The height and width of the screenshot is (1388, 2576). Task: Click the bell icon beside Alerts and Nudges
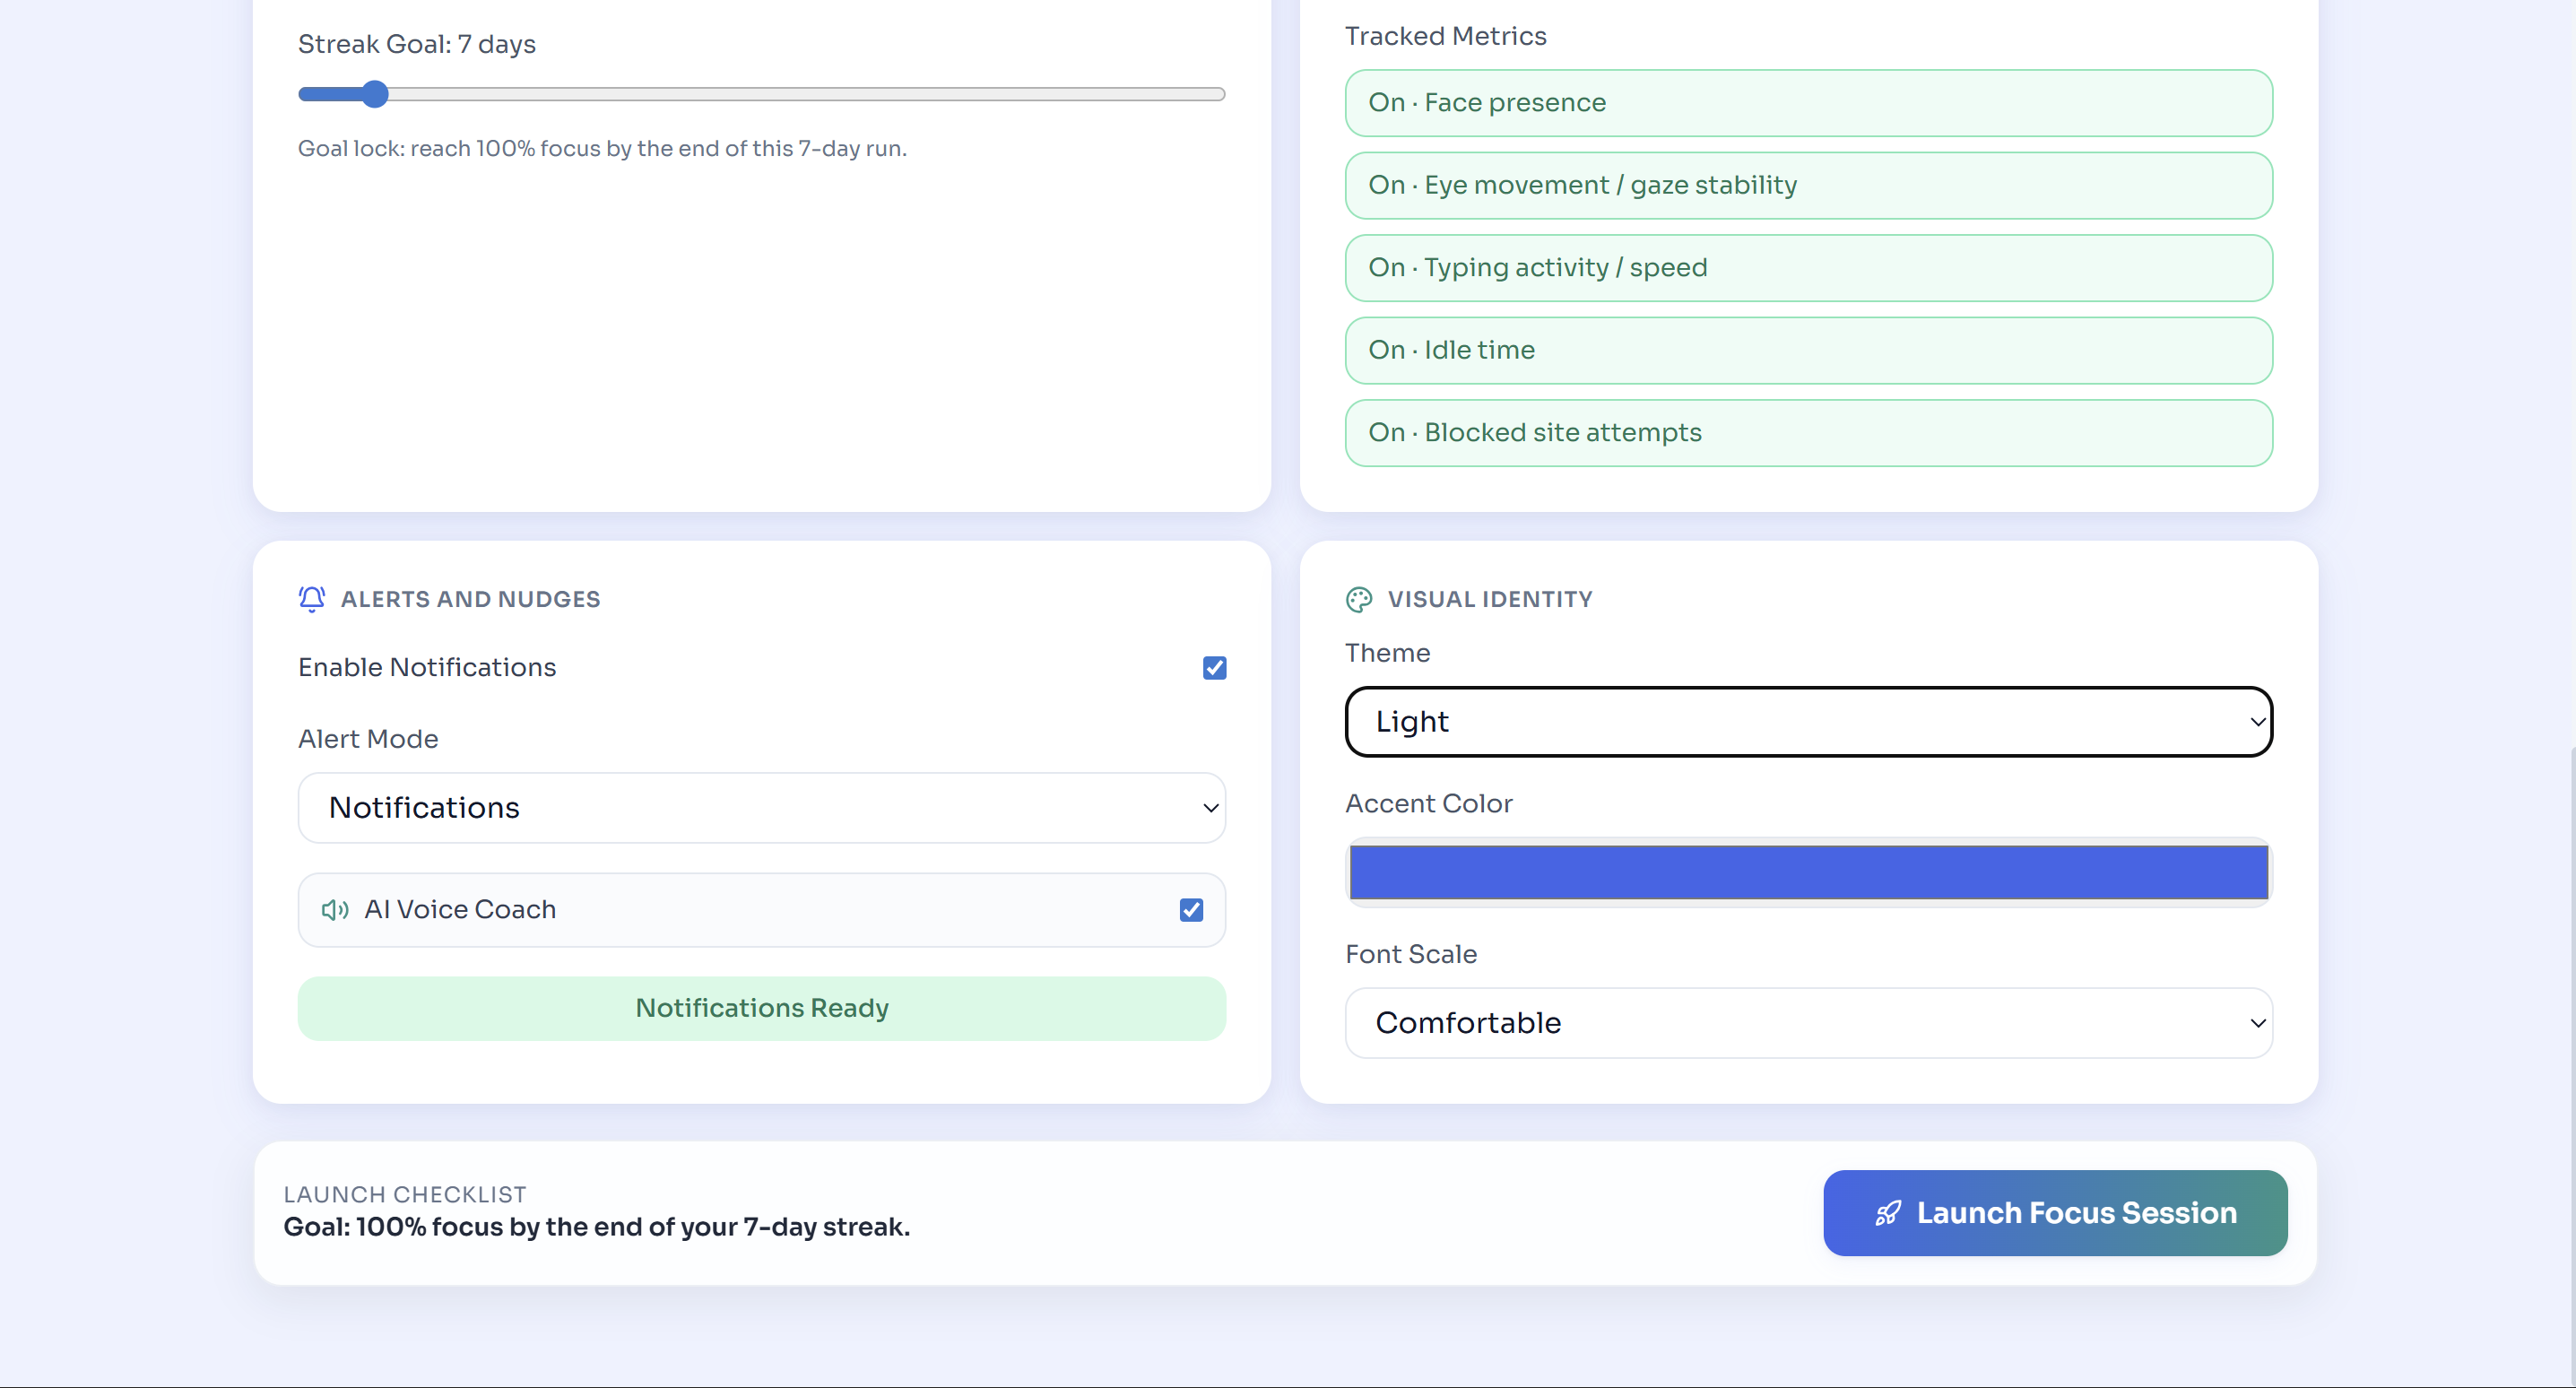(311, 599)
